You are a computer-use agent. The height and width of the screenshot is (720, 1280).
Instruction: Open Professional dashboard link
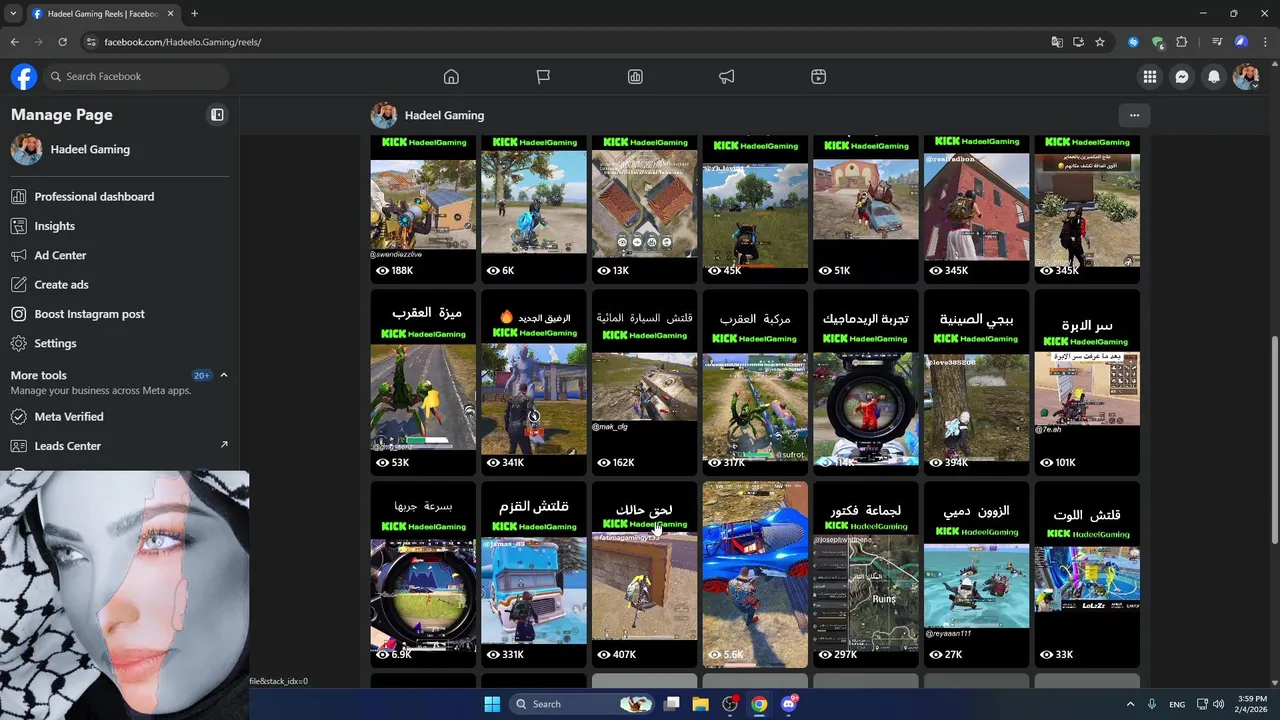pos(94,197)
